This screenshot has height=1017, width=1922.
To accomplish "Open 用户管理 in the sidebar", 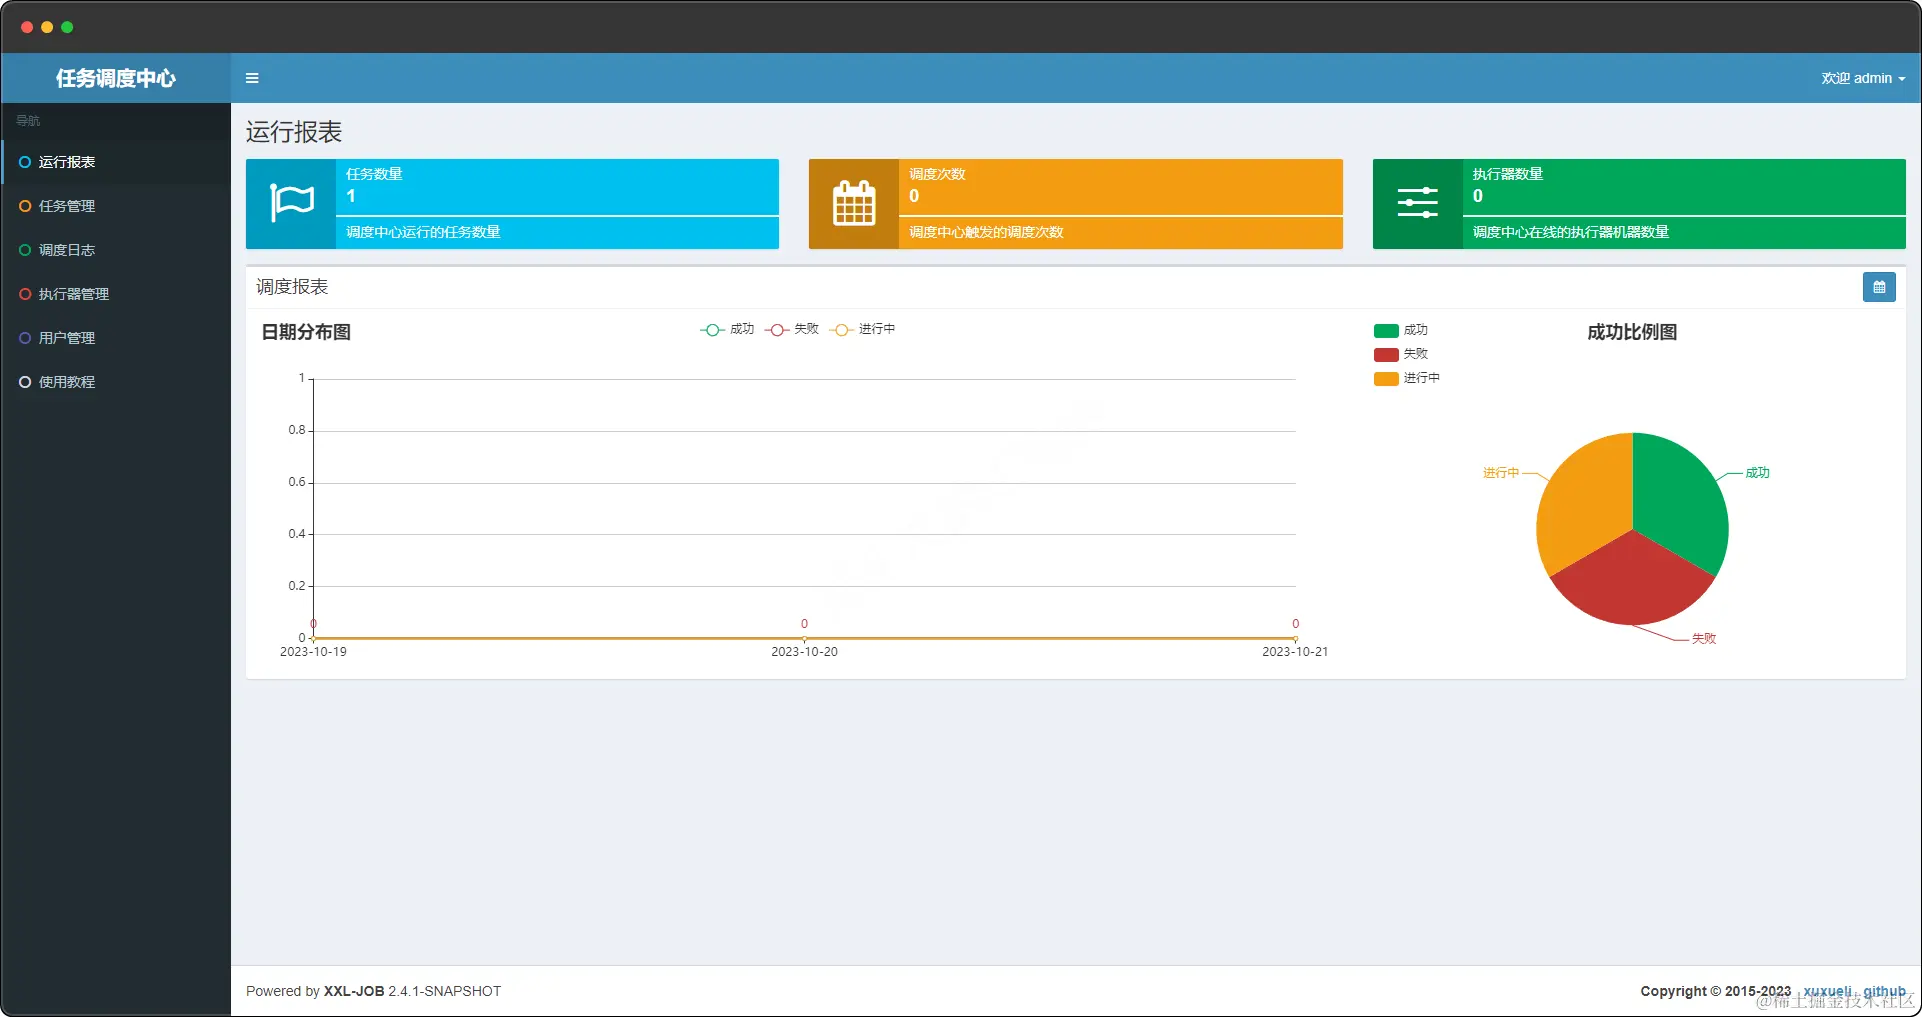I will tap(116, 338).
